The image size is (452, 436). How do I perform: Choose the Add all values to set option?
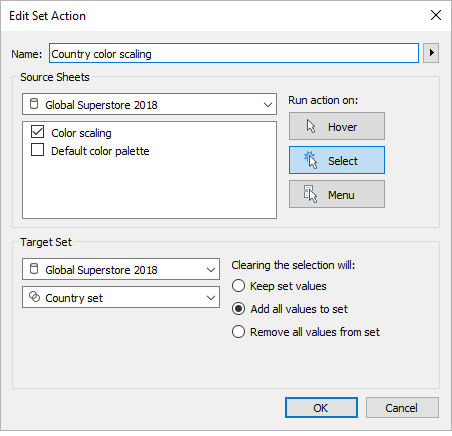(x=238, y=309)
